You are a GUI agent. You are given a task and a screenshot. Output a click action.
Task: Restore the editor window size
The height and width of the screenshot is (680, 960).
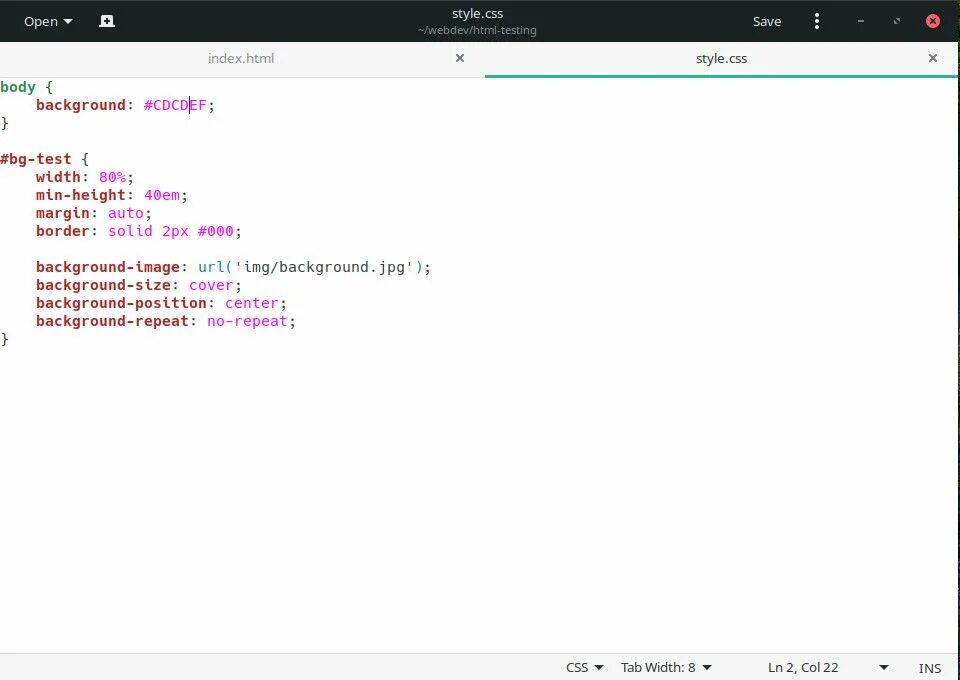(x=897, y=21)
